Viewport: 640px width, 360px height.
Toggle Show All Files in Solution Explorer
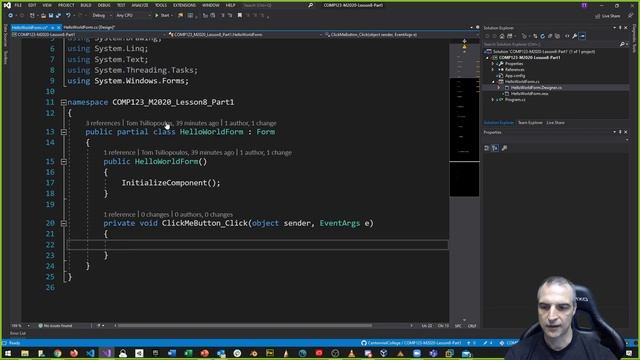557,36
